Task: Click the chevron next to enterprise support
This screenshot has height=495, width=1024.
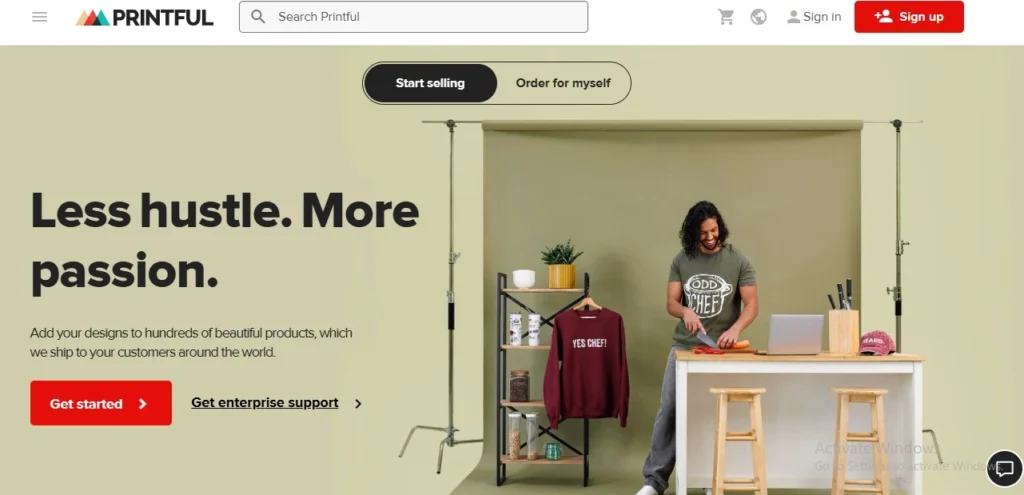Action: click(358, 404)
